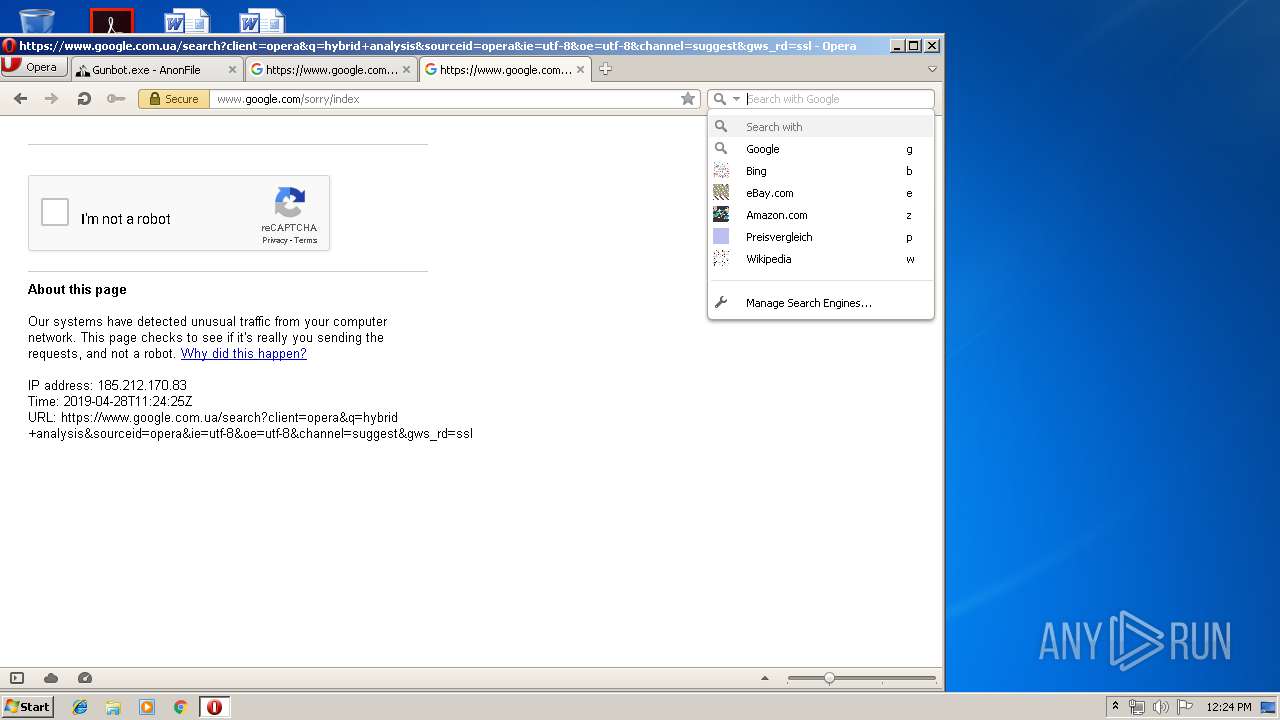Viewport: 1280px width, 720px height.
Task: Reload the page with the reload icon
Action: (84, 99)
